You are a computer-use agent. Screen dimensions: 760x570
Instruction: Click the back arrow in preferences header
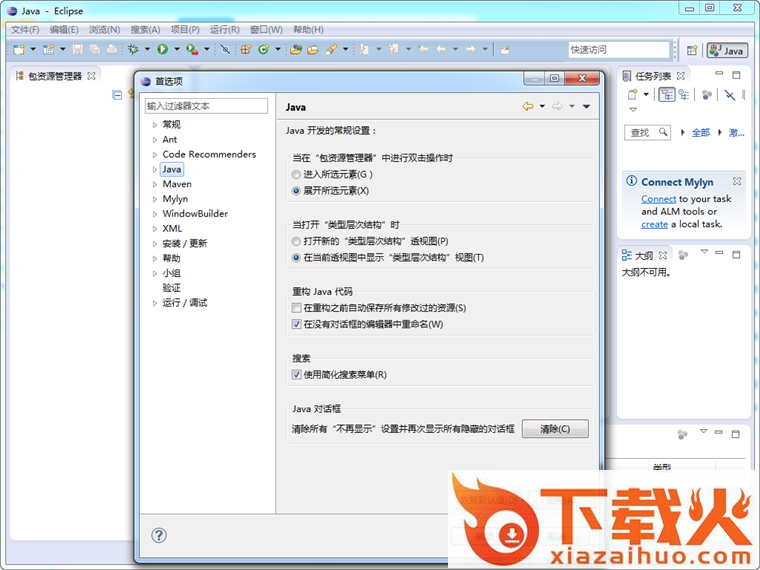528,106
